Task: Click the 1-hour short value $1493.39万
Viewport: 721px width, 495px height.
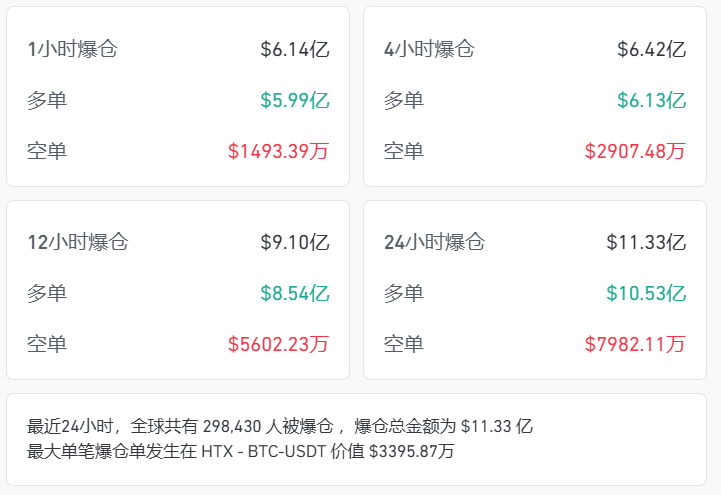Action: click(278, 151)
